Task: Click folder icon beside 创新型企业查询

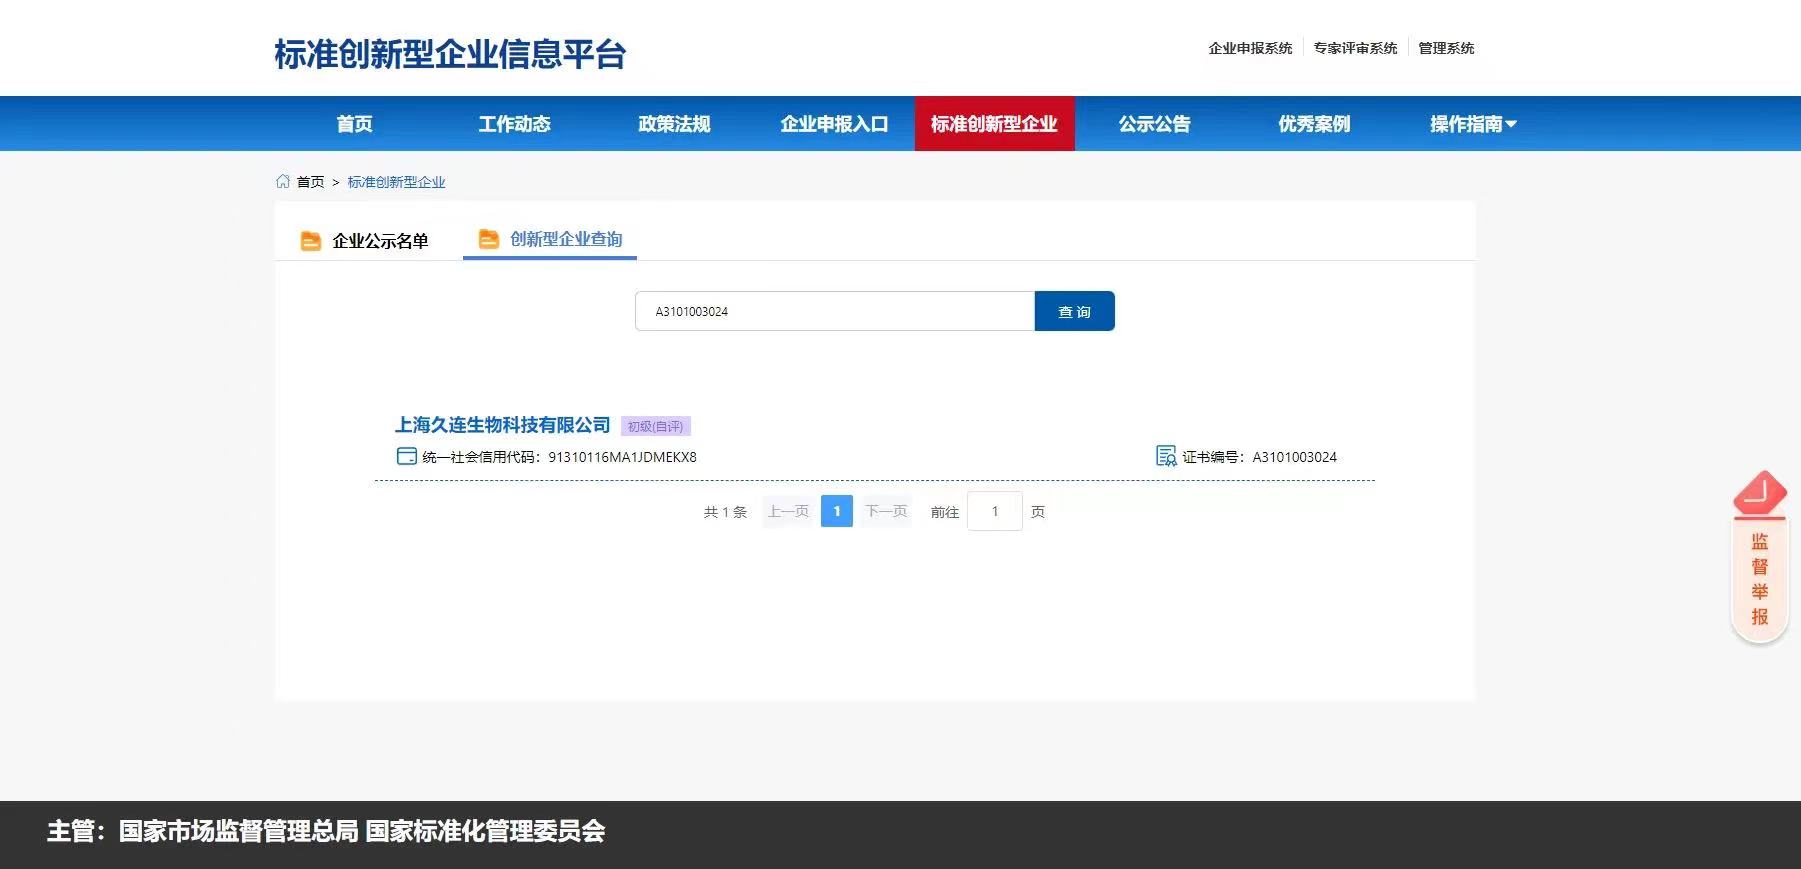Action: [489, 239]
